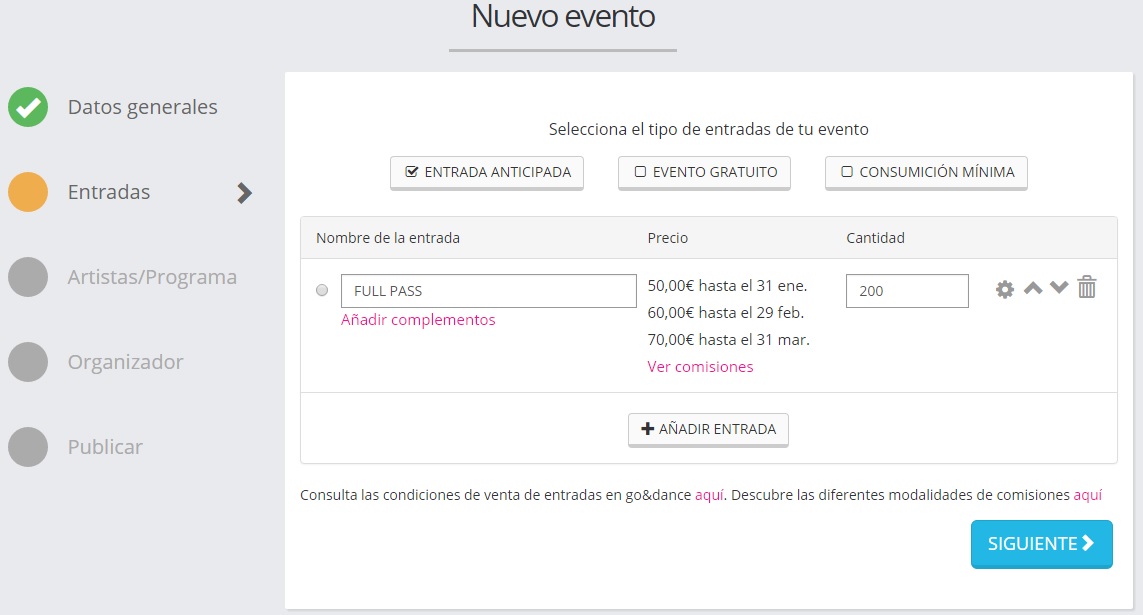
Task: Move FULL PASS ticket up with arrow
Action: 1033,289
